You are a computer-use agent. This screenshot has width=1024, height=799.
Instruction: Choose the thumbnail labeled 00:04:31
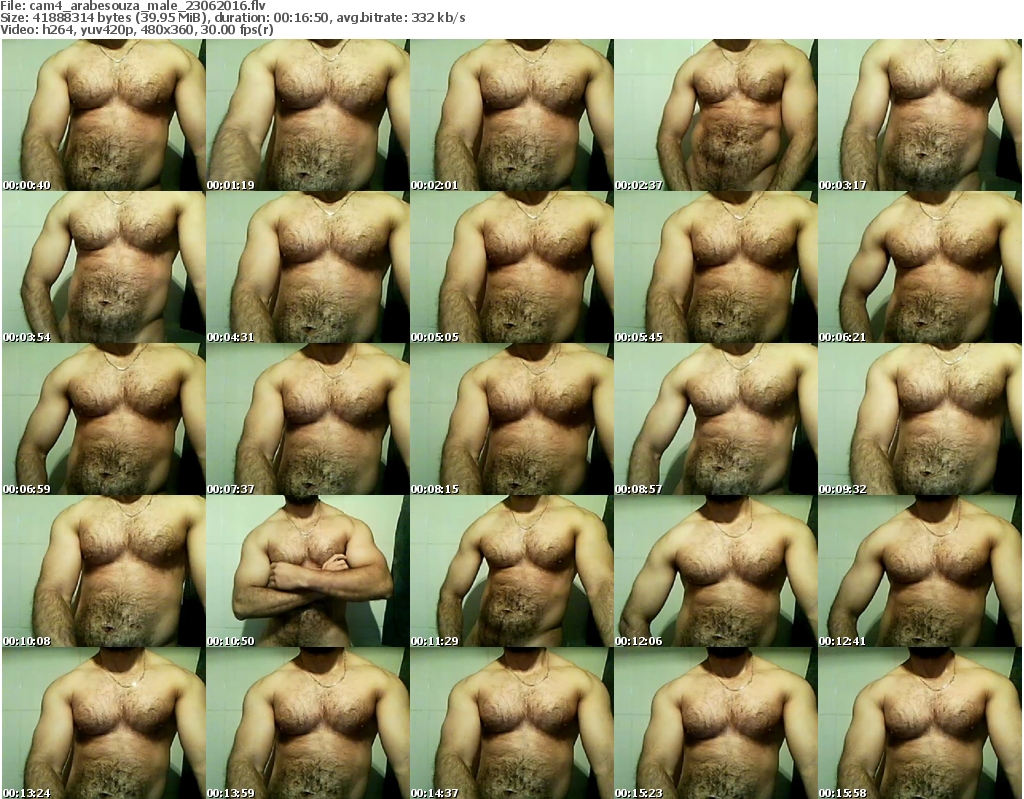coord(308,267)
